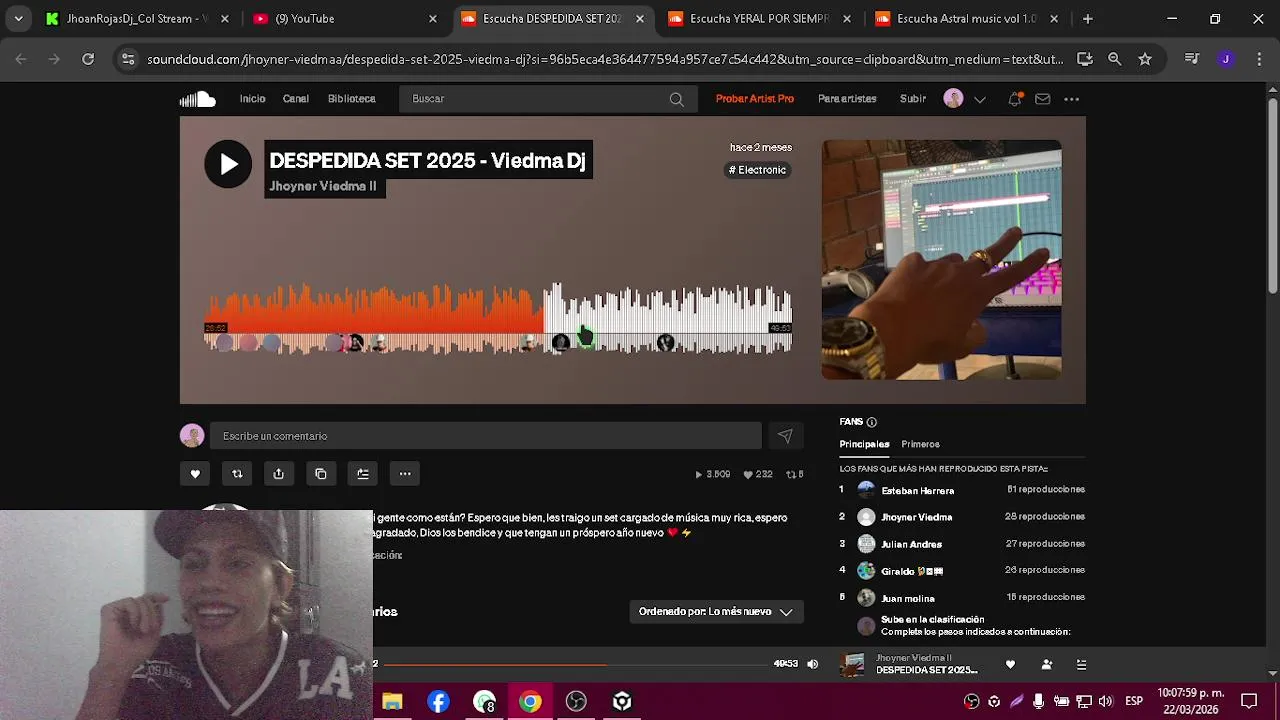Go to Canal in SoundCloud nav
Viewport: 1280px width, 720px height.
296,99
